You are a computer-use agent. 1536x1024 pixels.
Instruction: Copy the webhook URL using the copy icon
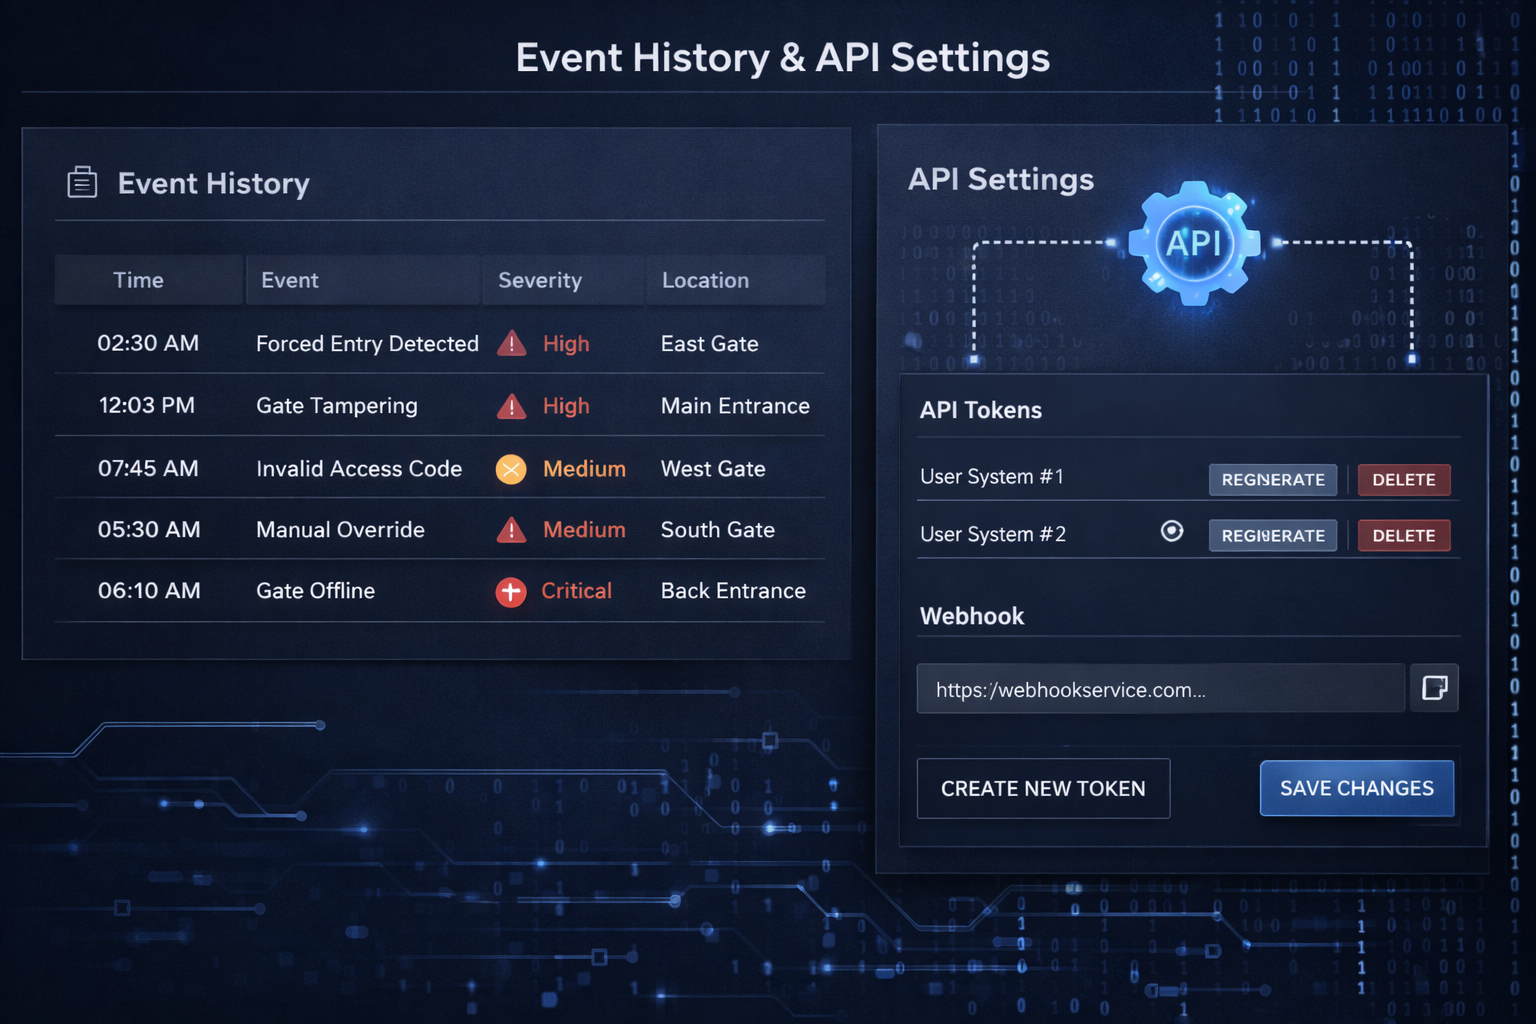[1434, 688]
